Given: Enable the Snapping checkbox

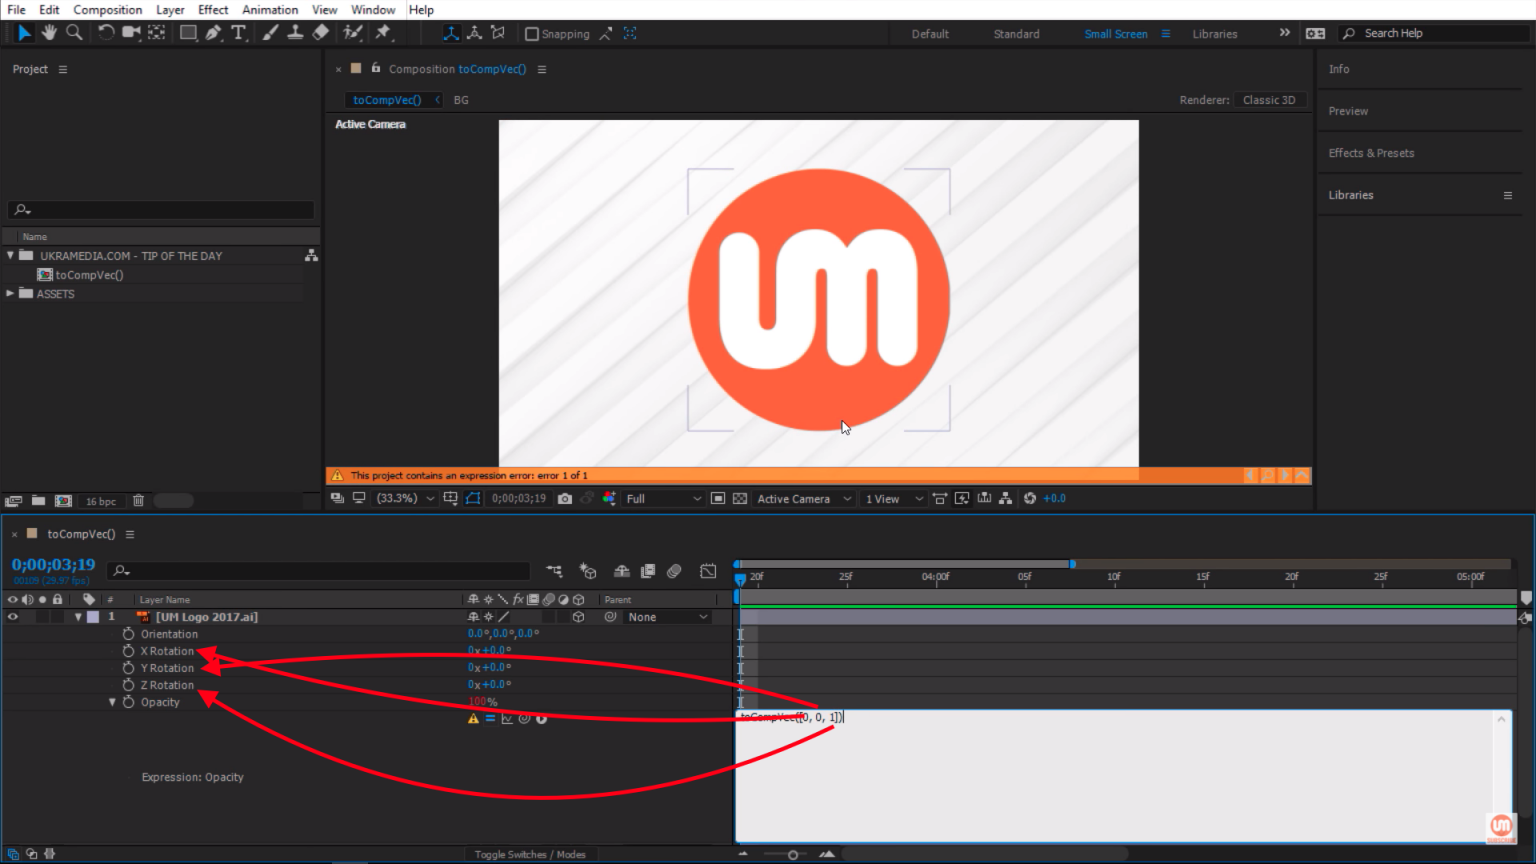Looking at the screenshot, I should coord(532,34).
